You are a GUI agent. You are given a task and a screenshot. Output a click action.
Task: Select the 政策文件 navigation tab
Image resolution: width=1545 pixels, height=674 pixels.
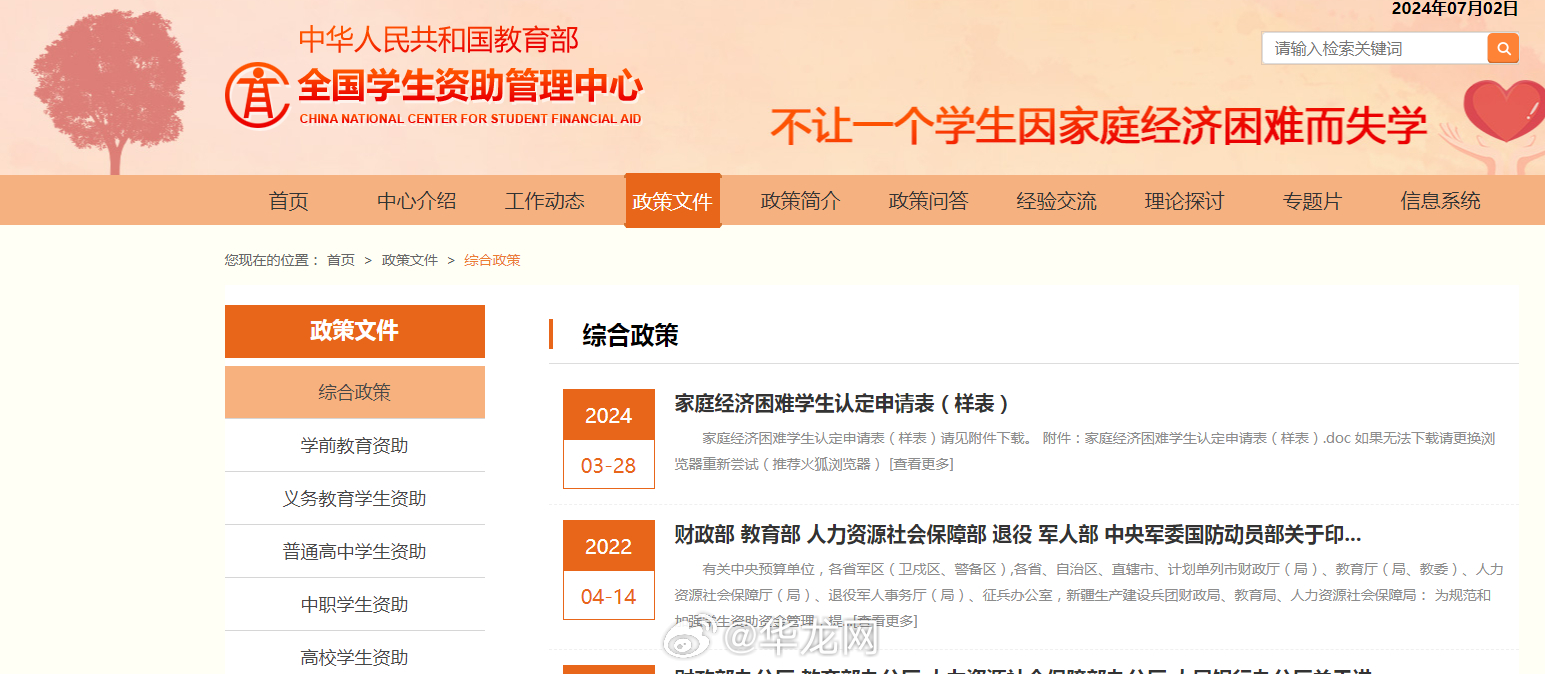point(673,201)
